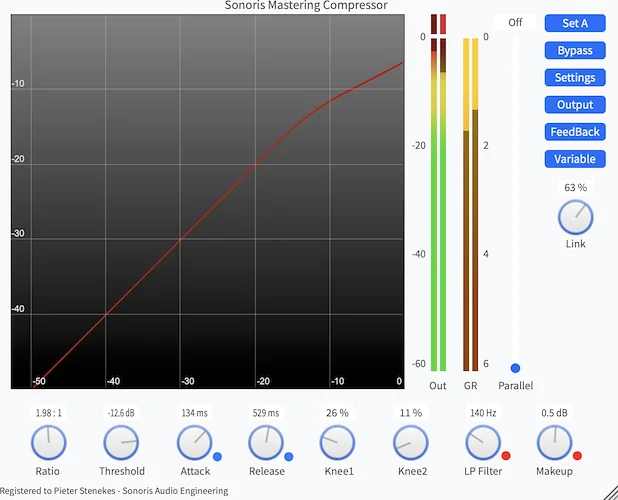Screen dimensions: 618x500
Task: Click the Makeup knob
Action: click(555, 442)
